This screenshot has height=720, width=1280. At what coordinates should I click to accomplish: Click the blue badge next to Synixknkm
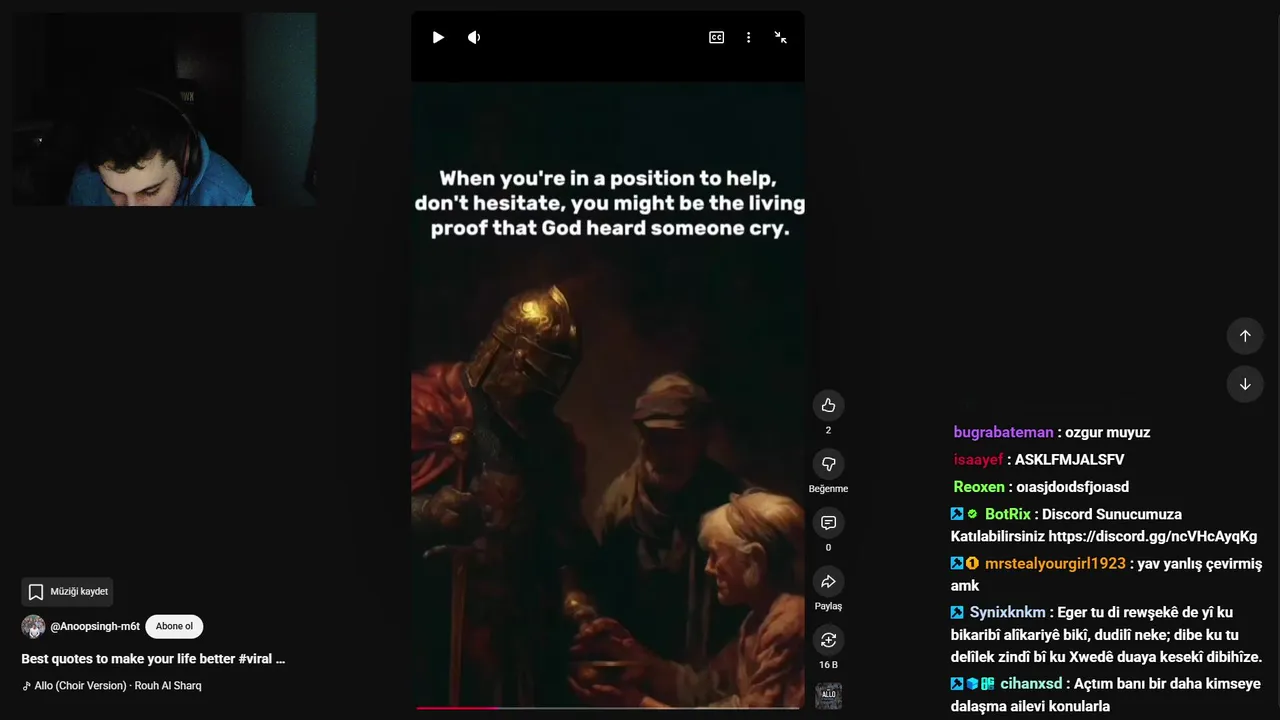(x=957, y=611)
